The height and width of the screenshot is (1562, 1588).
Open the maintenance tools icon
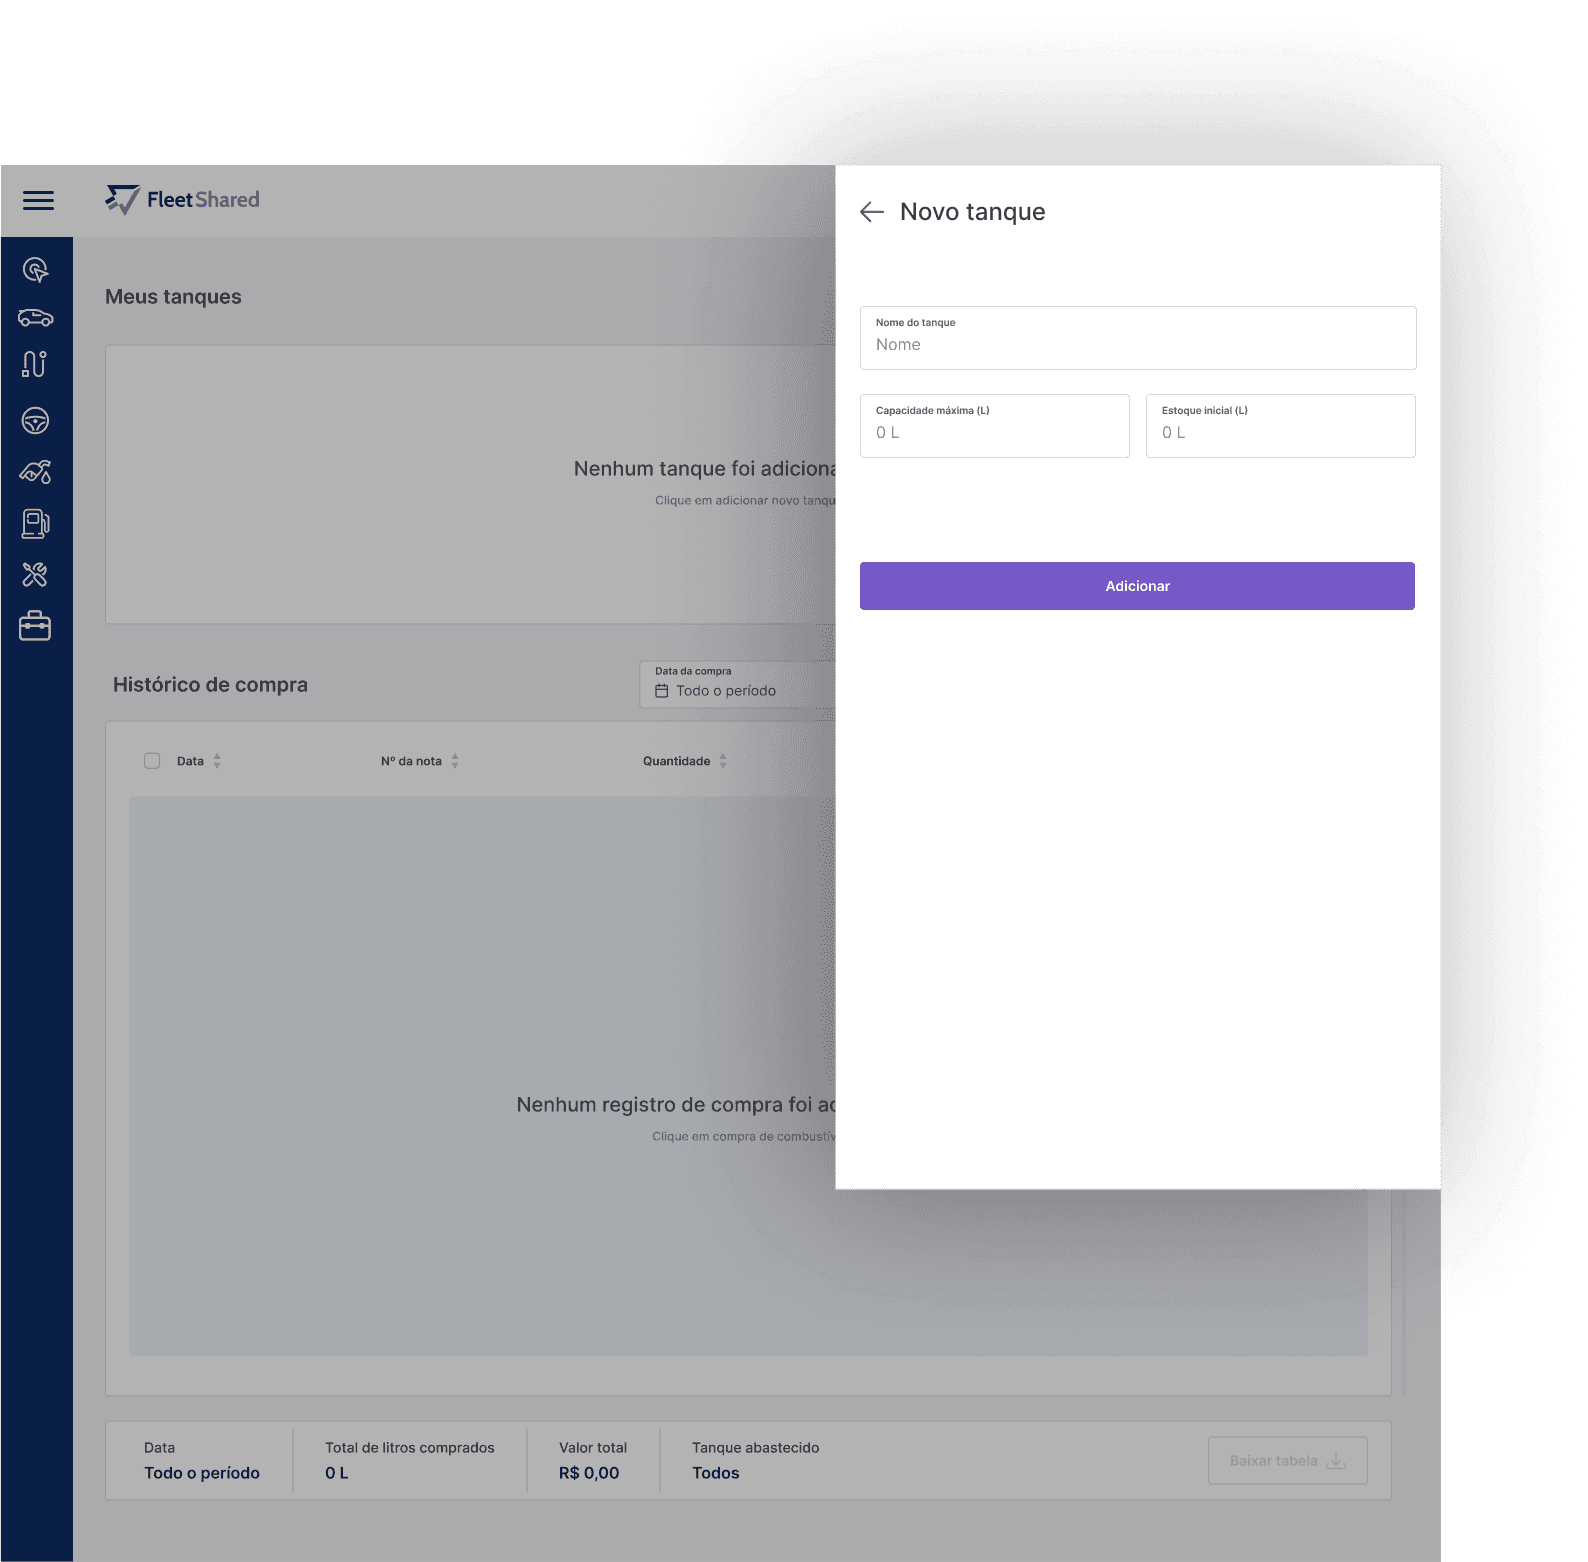tap(35, 575)
